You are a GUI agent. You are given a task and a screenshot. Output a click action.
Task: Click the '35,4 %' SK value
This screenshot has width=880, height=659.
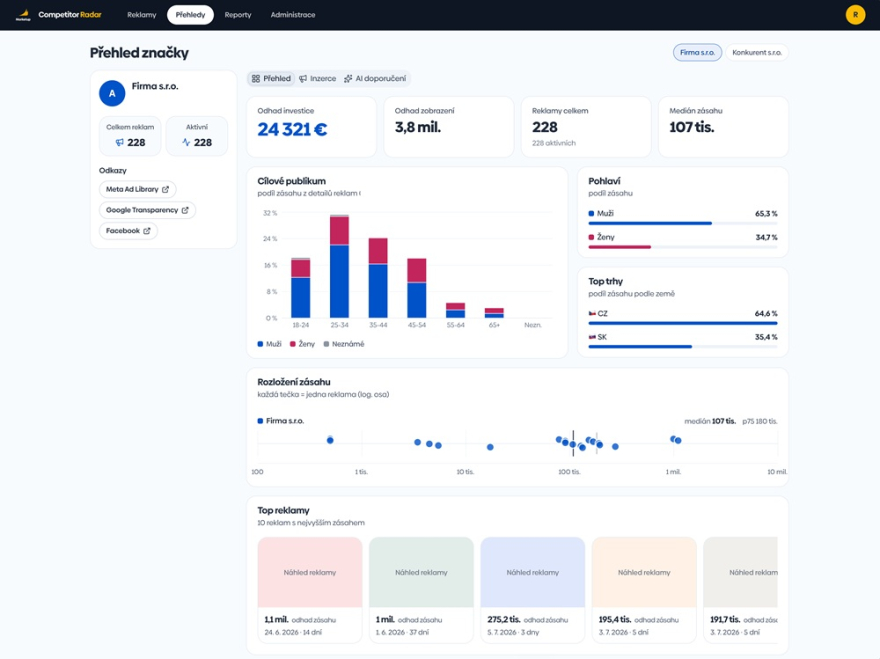766,337
